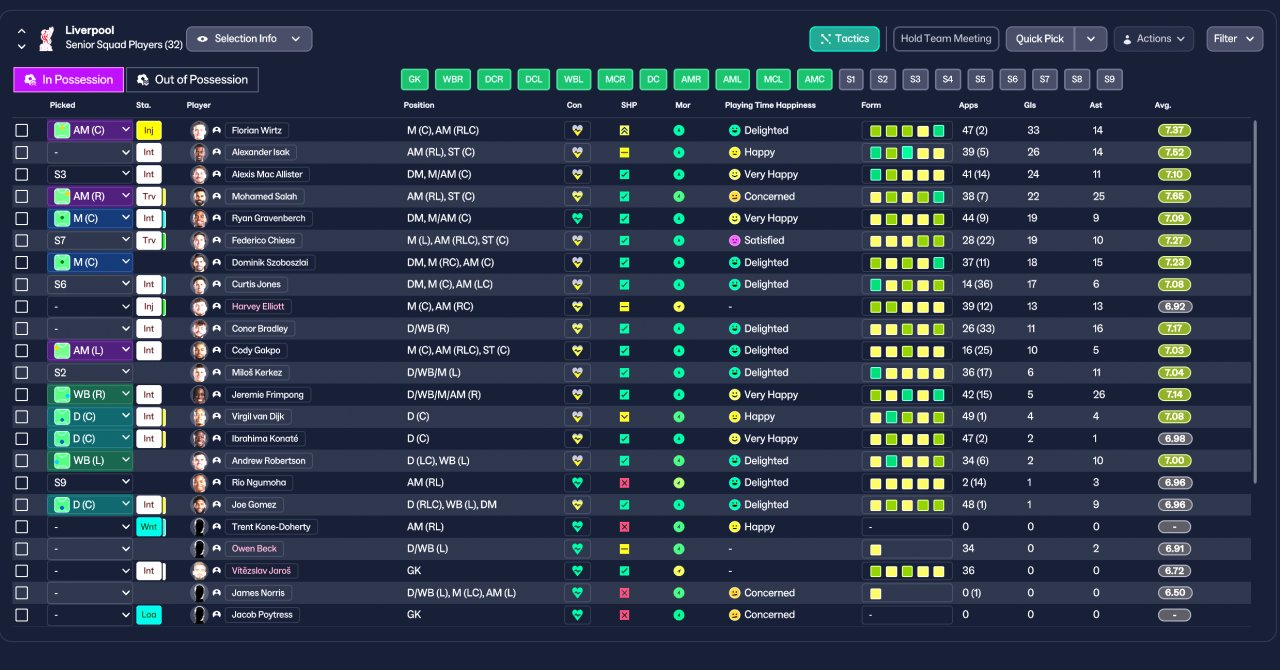Click Mohamed Salah's concerned face icon
Viewport: 1280px width, 670px height.
click(734, 197)
